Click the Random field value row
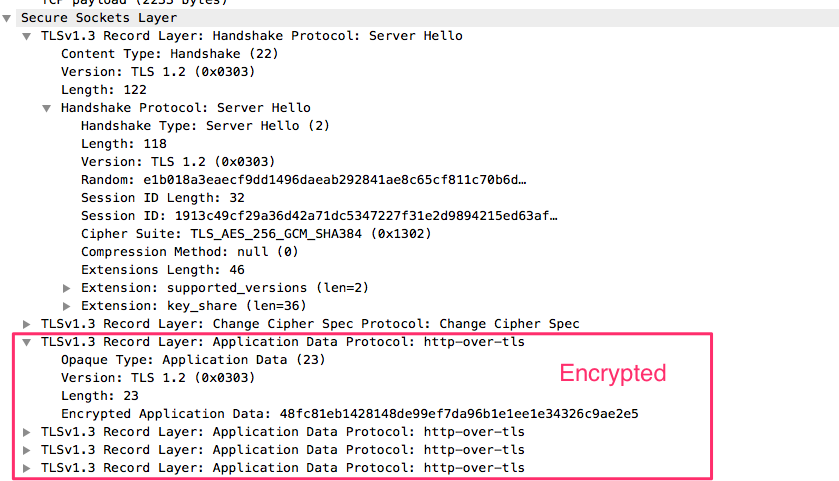This screenshot has height=481, width=839. coord(303,180)
